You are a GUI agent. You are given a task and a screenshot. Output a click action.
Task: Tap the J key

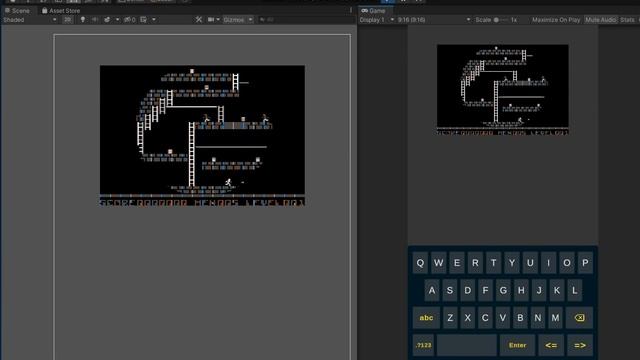click(x=539, y=290)
